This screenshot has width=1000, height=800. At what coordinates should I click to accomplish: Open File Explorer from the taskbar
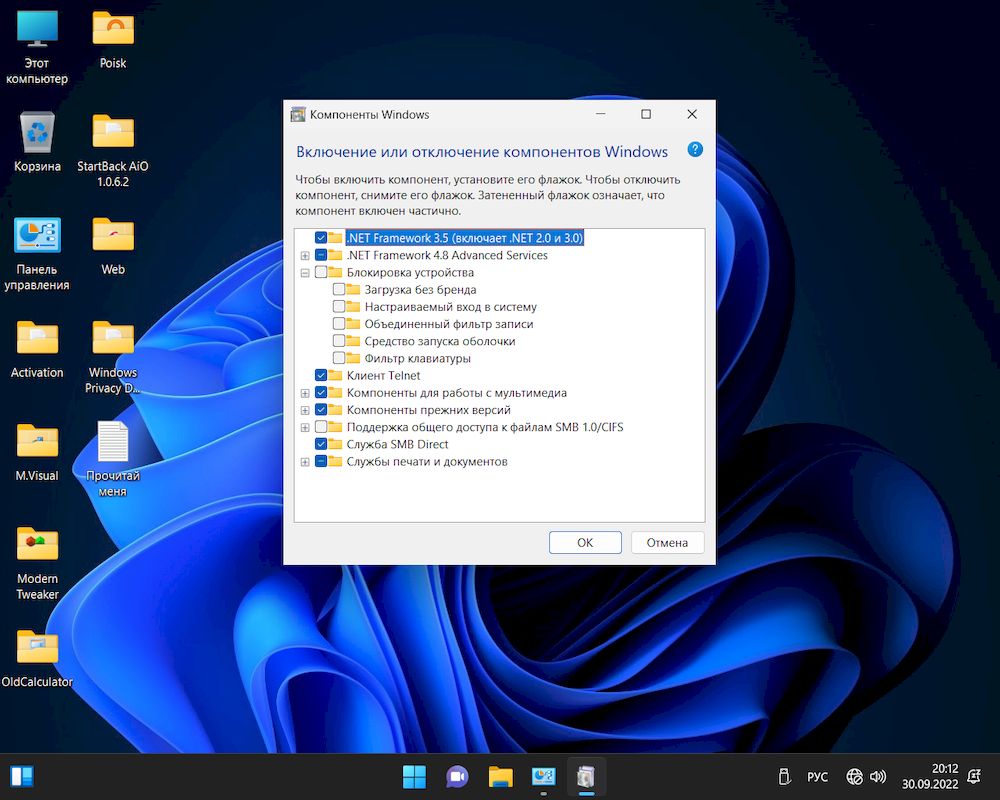click(500, 776)
